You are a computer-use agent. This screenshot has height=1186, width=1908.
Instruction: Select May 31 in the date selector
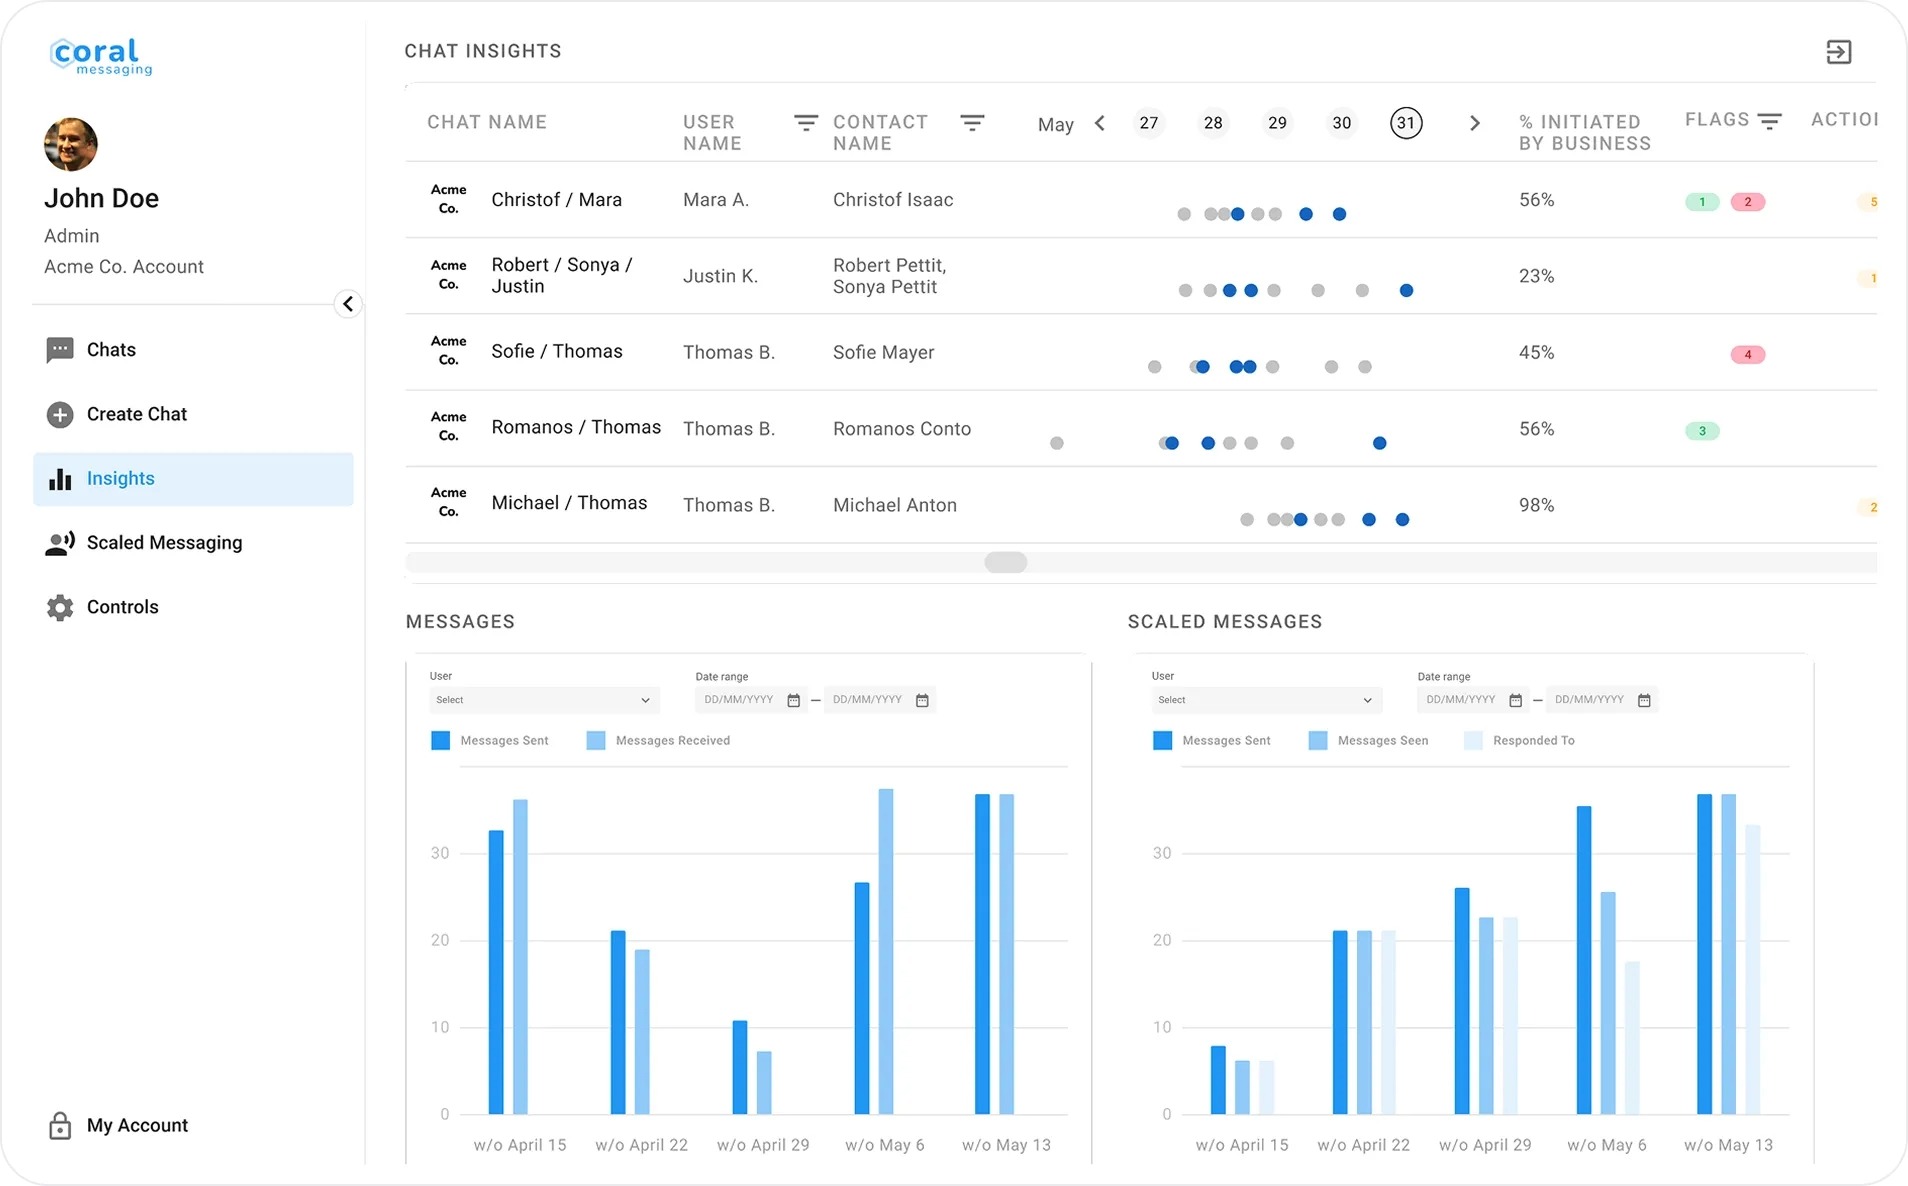(1405, 123)
